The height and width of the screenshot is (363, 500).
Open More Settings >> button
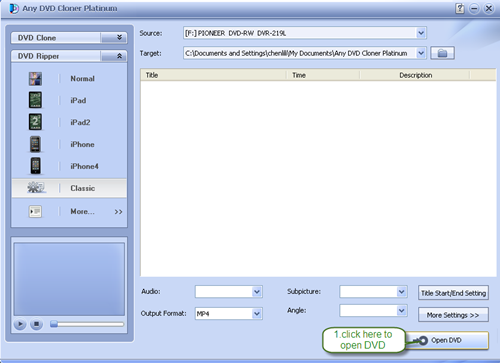(x=453, y=315)
